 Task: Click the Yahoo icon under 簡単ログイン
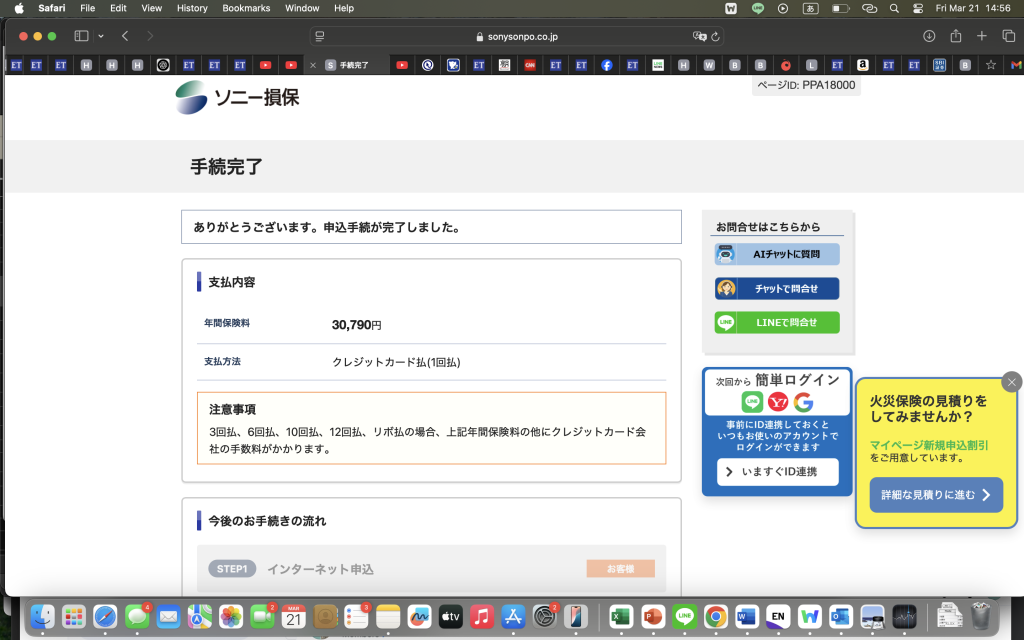(x=778, y=402)
